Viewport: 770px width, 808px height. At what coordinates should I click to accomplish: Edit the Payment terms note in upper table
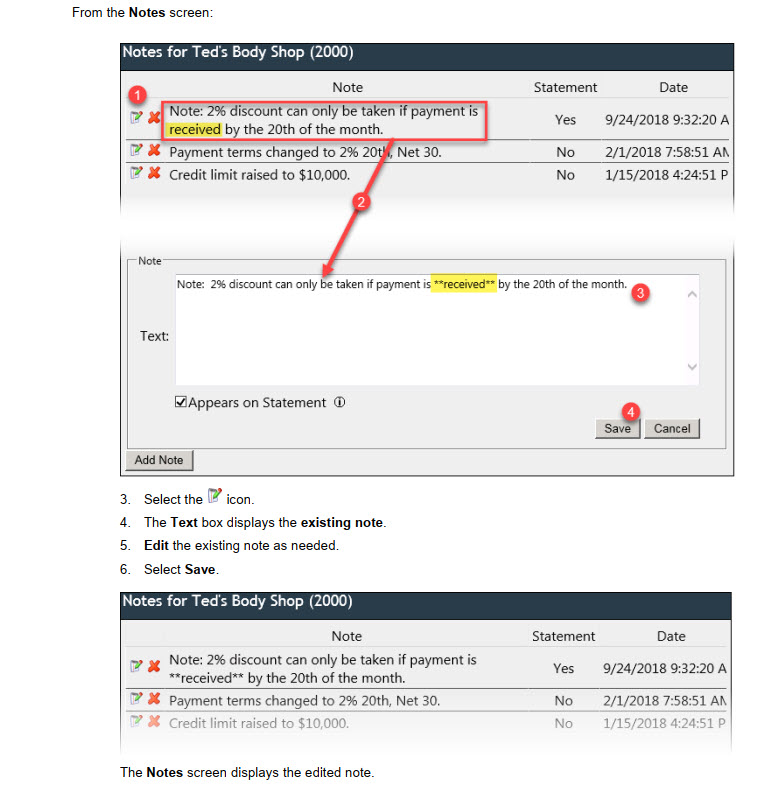click(136, 151)
